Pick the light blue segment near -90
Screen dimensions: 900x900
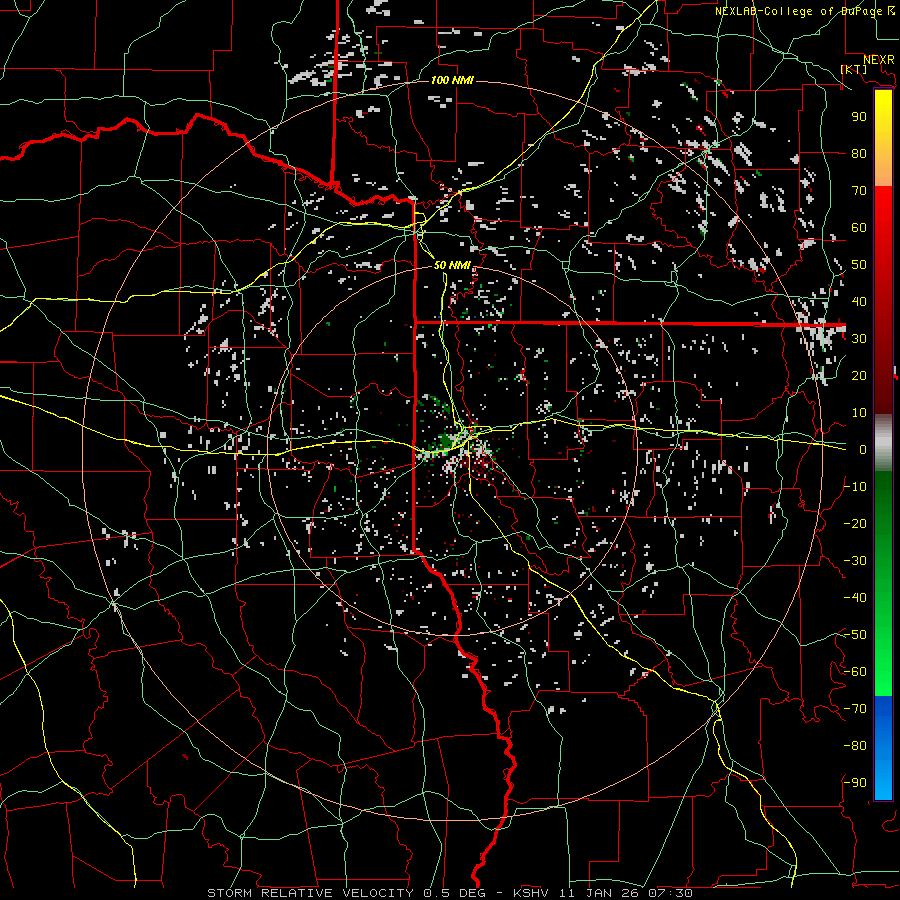[883, 781]
